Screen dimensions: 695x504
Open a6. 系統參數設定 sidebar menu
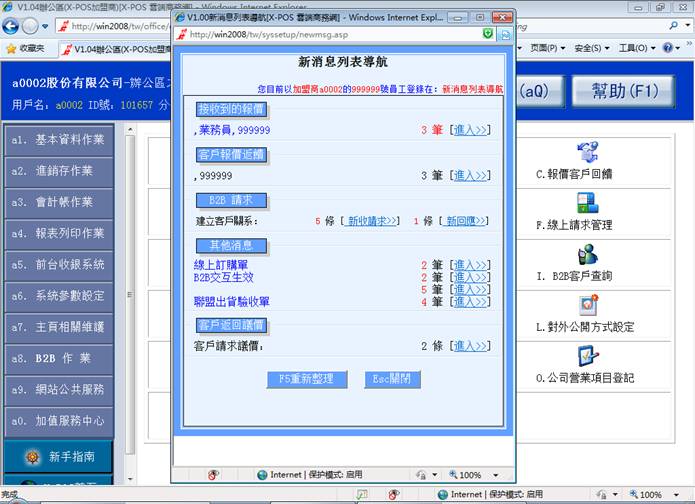click(57, 296)
